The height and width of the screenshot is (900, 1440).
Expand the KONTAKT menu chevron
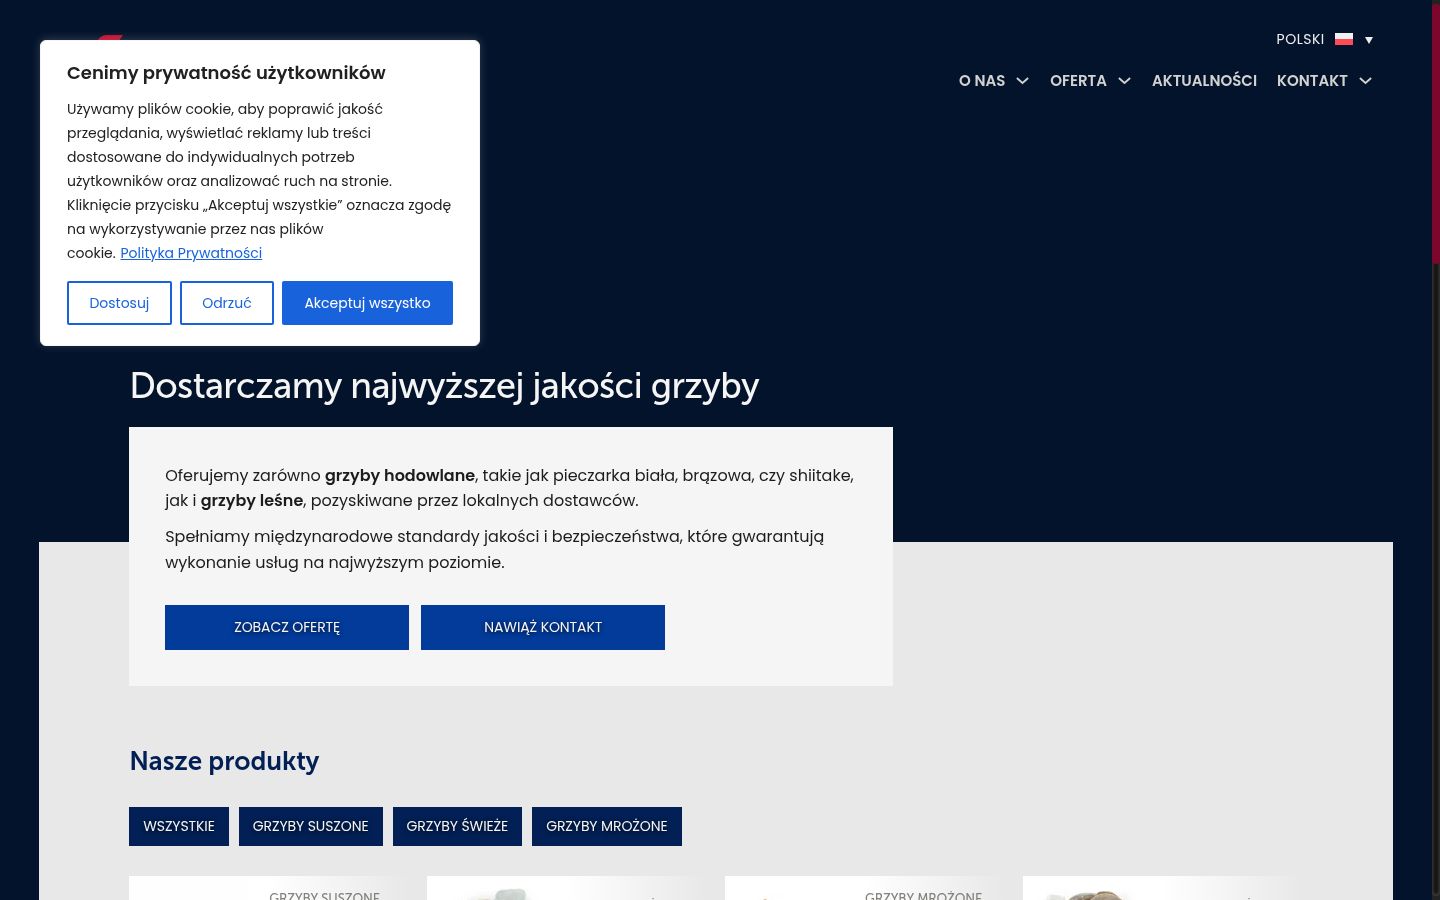coord(1365,81)
